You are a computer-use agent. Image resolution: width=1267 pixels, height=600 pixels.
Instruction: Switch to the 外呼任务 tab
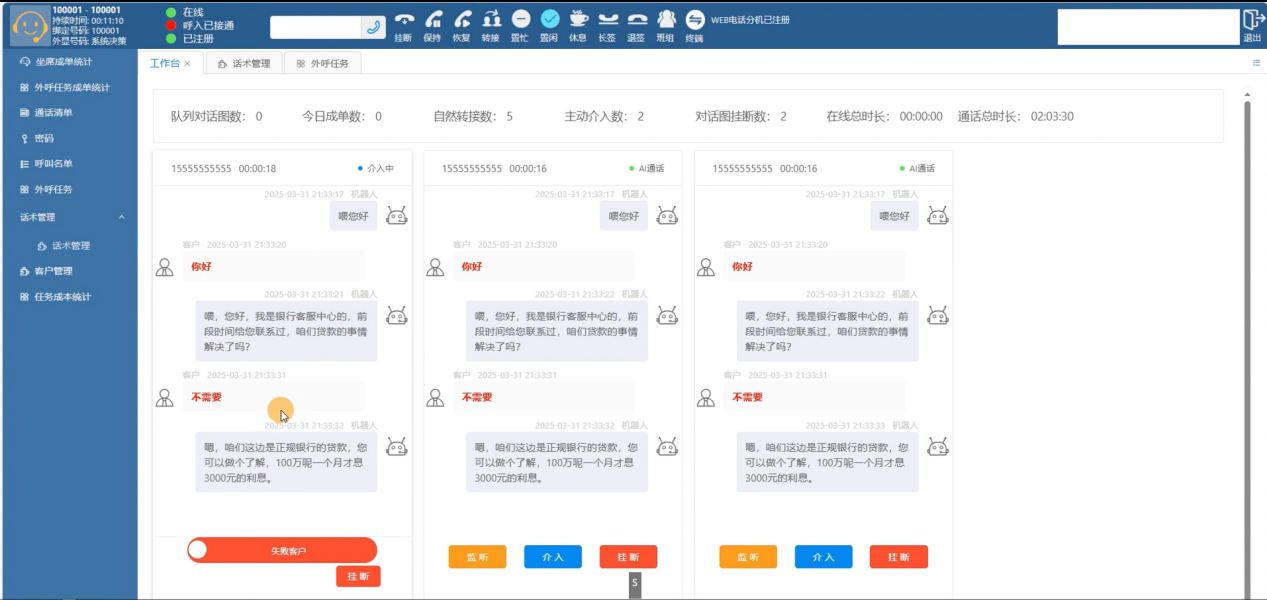tap(322, 64)
